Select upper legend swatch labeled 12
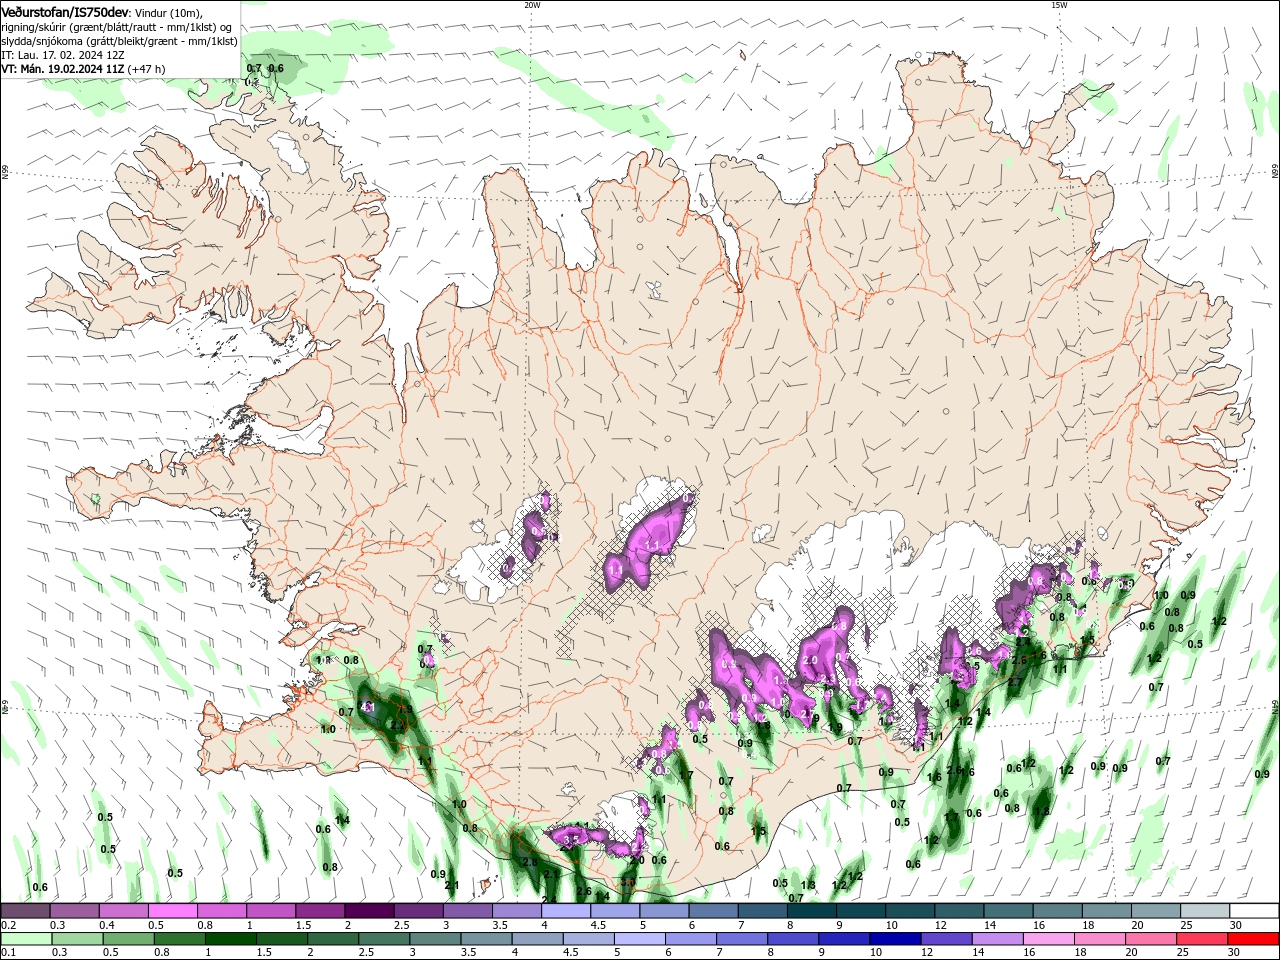 (960, 911)
